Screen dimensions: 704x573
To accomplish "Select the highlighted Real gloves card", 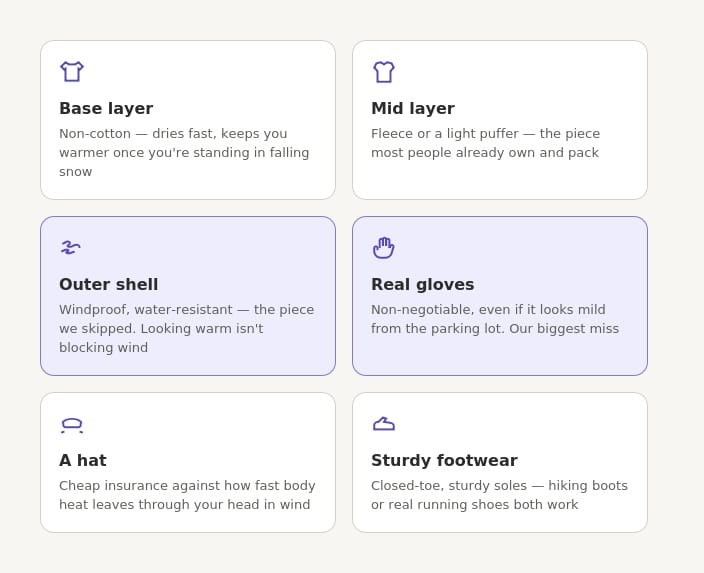I will pyautogui.click(x=500, y=296).
